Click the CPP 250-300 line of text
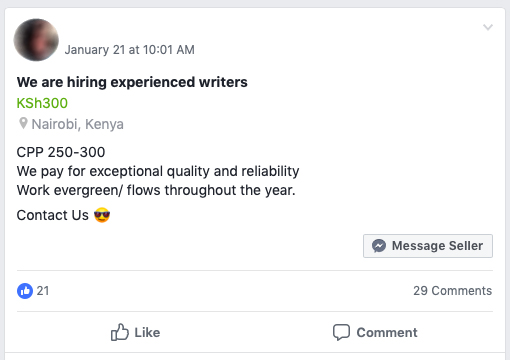This screenshot has height=360, width=510. tap(61, 152)
